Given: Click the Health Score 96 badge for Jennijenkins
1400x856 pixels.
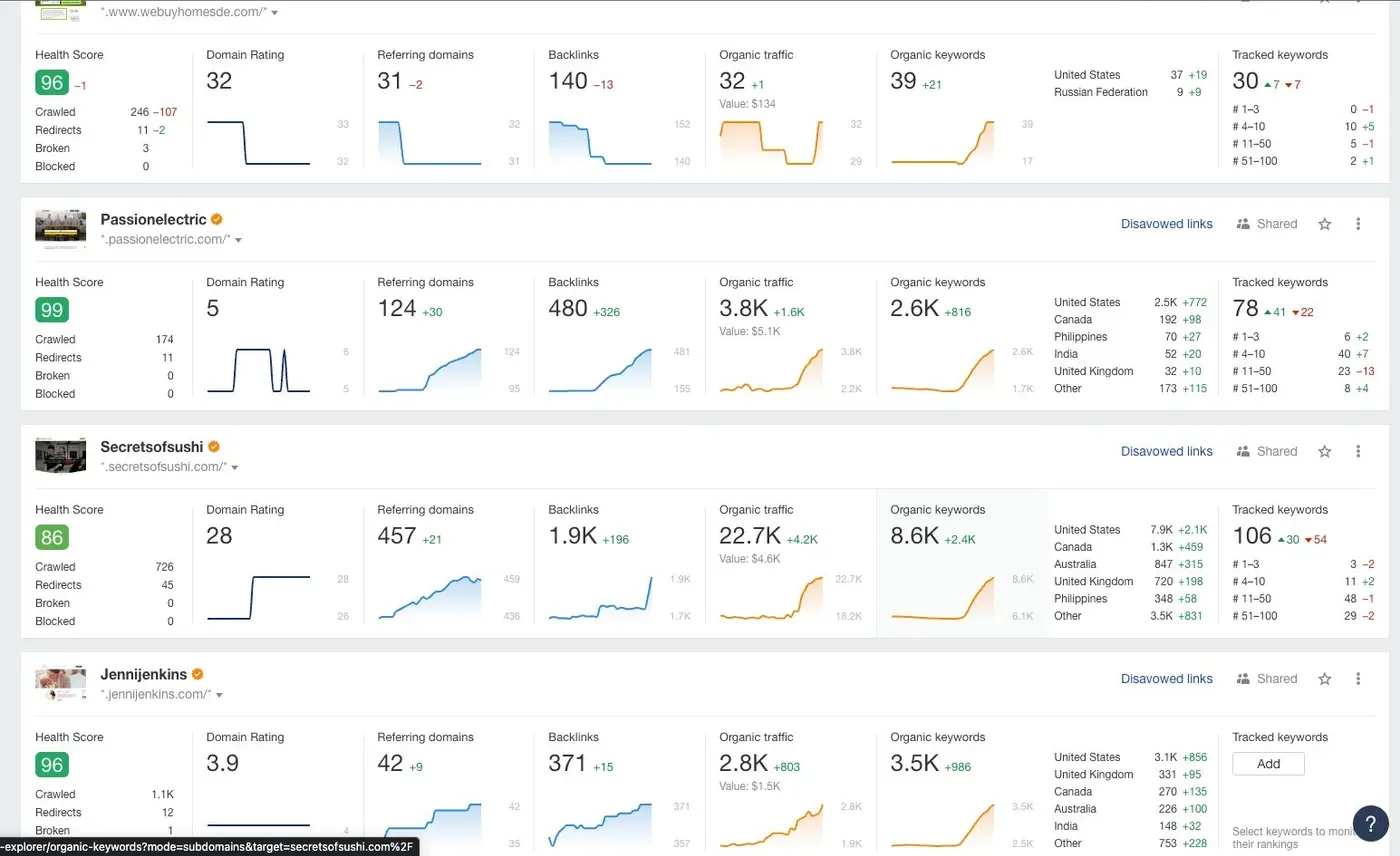Looking at the screenshot, I should coord(52,765).
